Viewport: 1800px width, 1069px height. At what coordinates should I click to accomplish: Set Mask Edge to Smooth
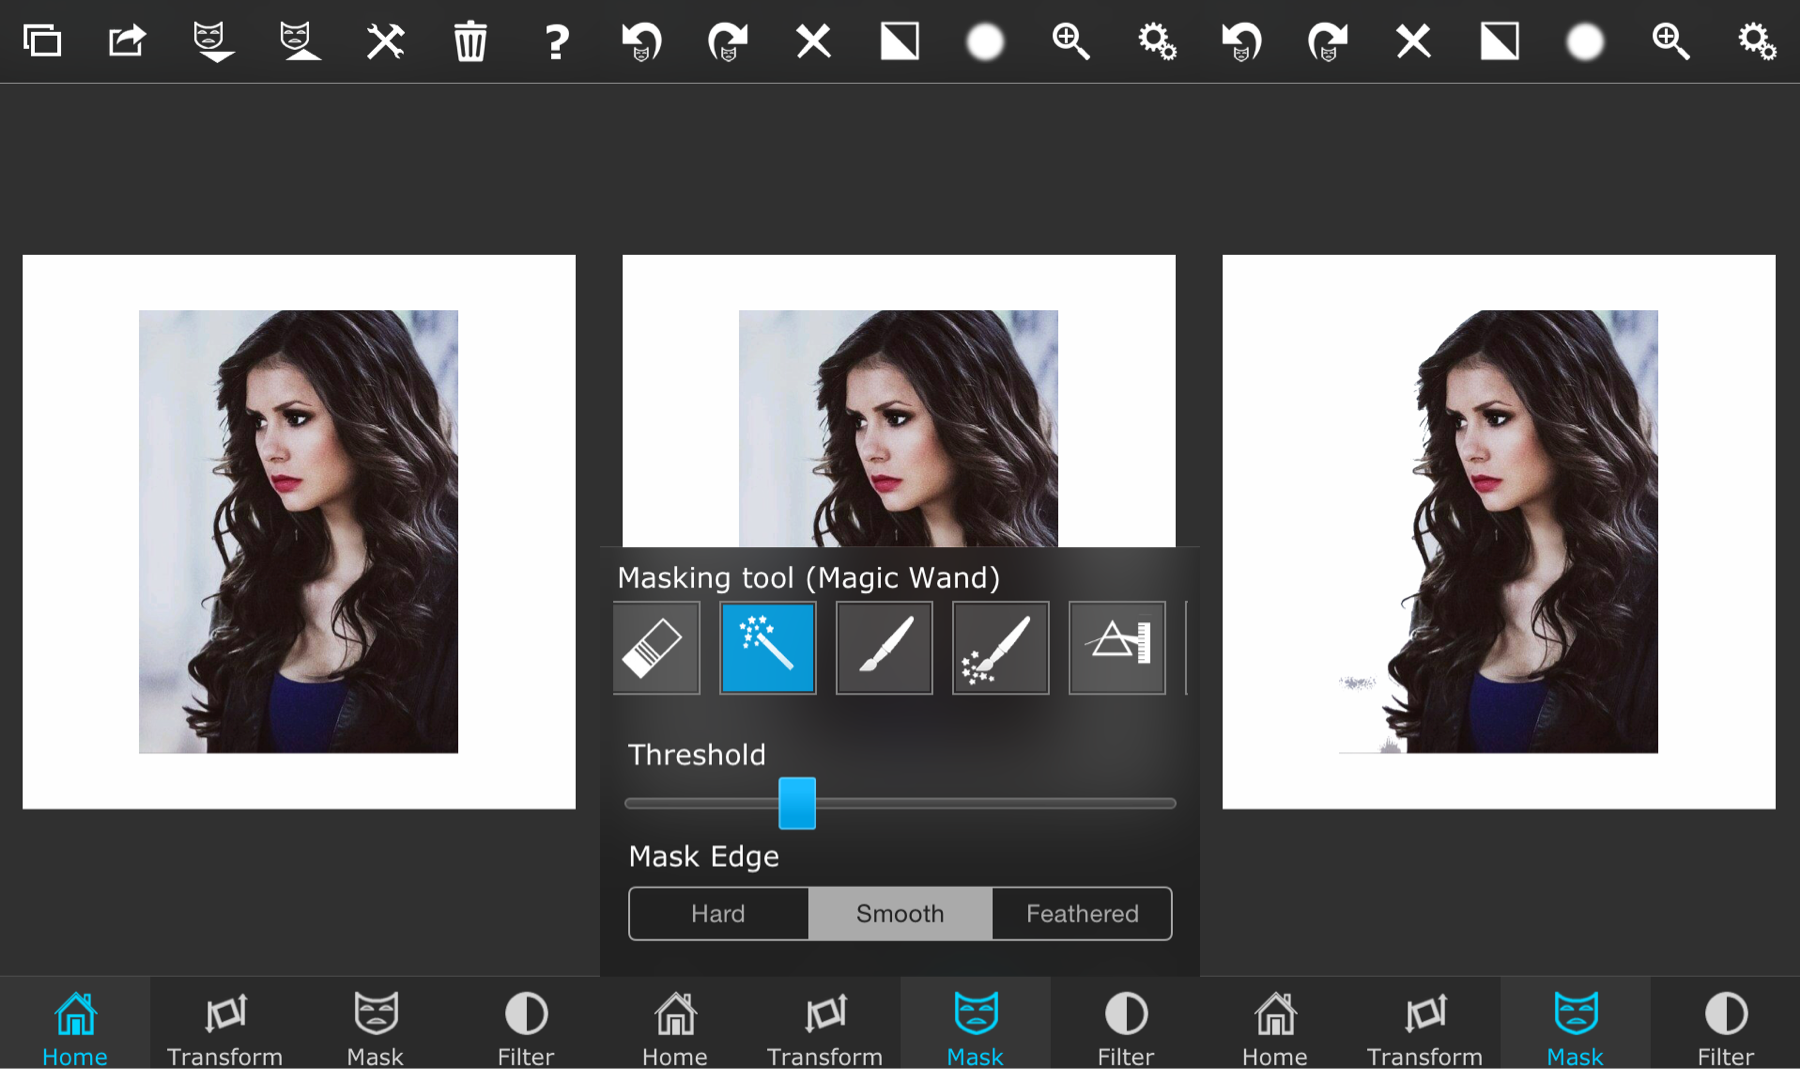point(900,913)
